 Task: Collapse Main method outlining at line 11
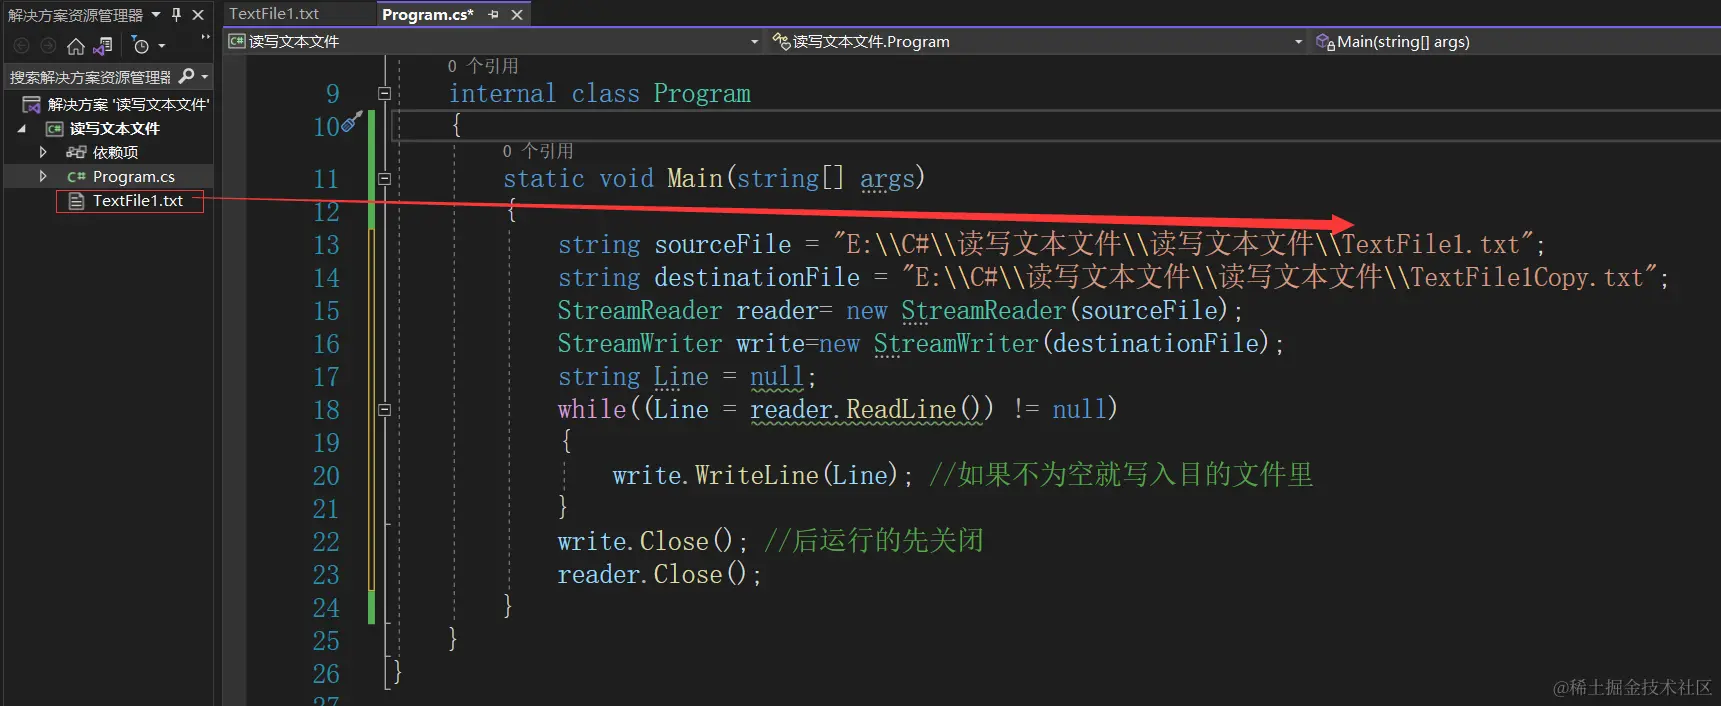[384, 179]
